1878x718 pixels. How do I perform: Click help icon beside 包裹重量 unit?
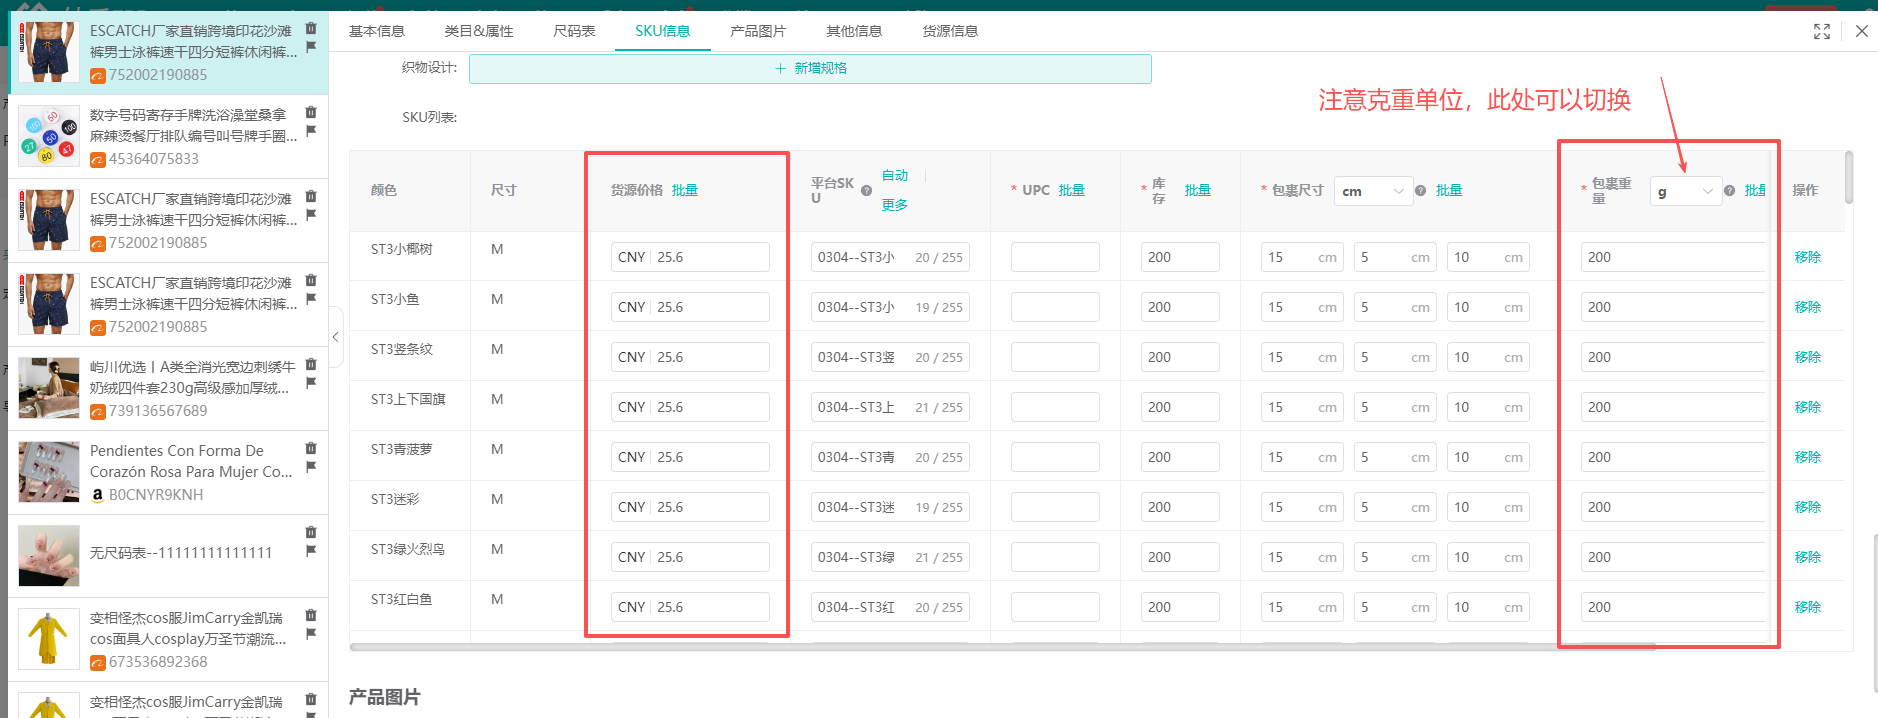[x=1729, y=191]
